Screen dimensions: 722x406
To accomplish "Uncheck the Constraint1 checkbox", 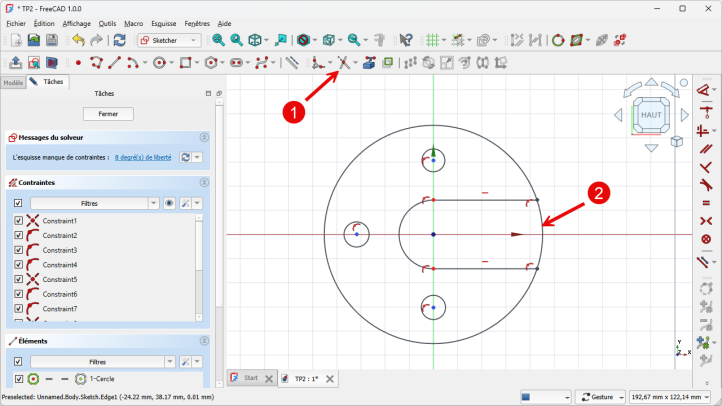I will pyautogui.click(x=18, y=220).
